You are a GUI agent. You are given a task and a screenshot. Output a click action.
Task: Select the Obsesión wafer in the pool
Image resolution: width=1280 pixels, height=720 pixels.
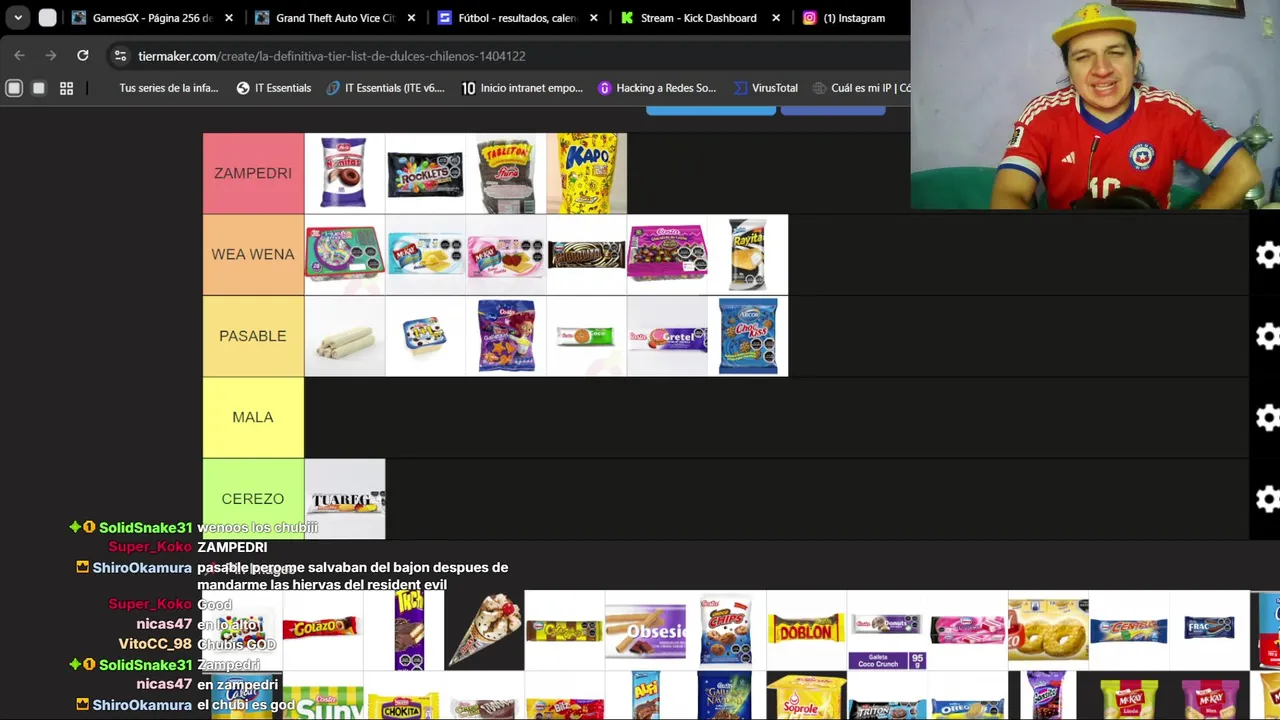pyautogui.click(x=645, y=629)
